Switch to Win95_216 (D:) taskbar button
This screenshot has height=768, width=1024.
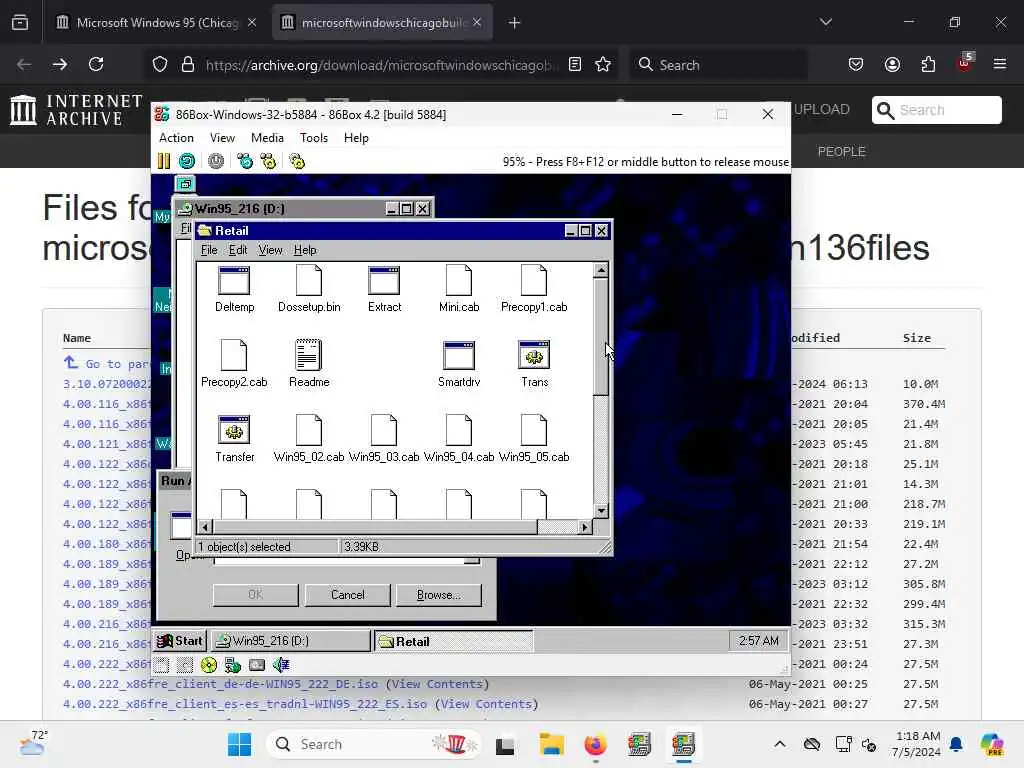[291, 641]
